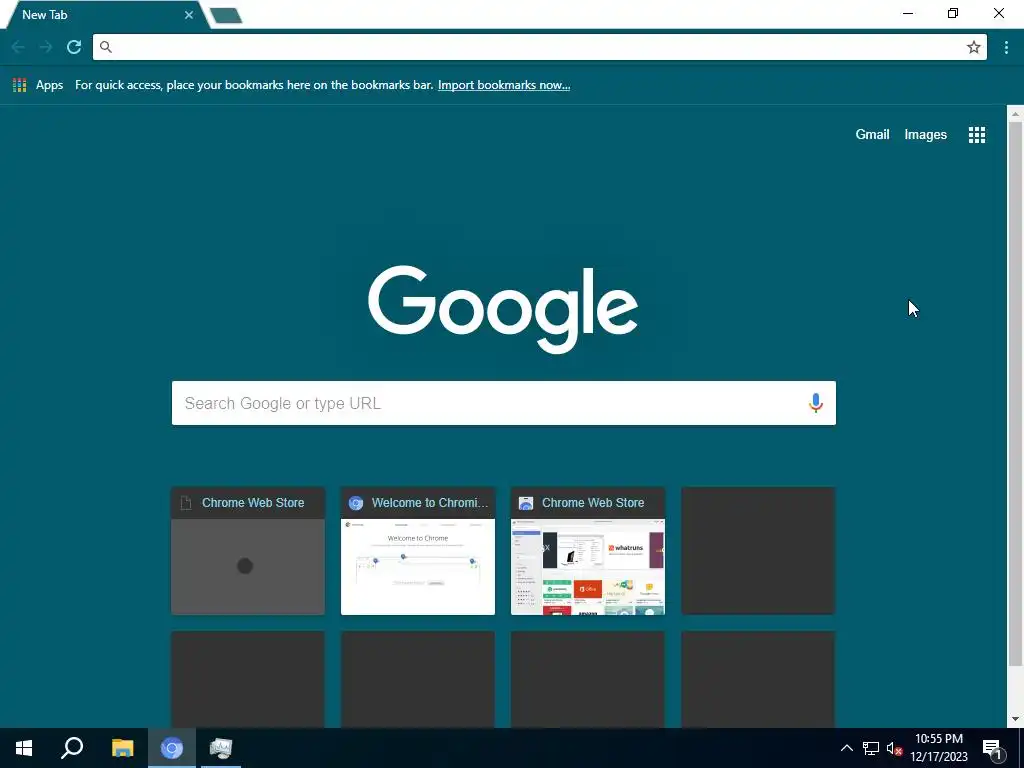Click the Google logo

pyautogui.click(x=503, y=309)
